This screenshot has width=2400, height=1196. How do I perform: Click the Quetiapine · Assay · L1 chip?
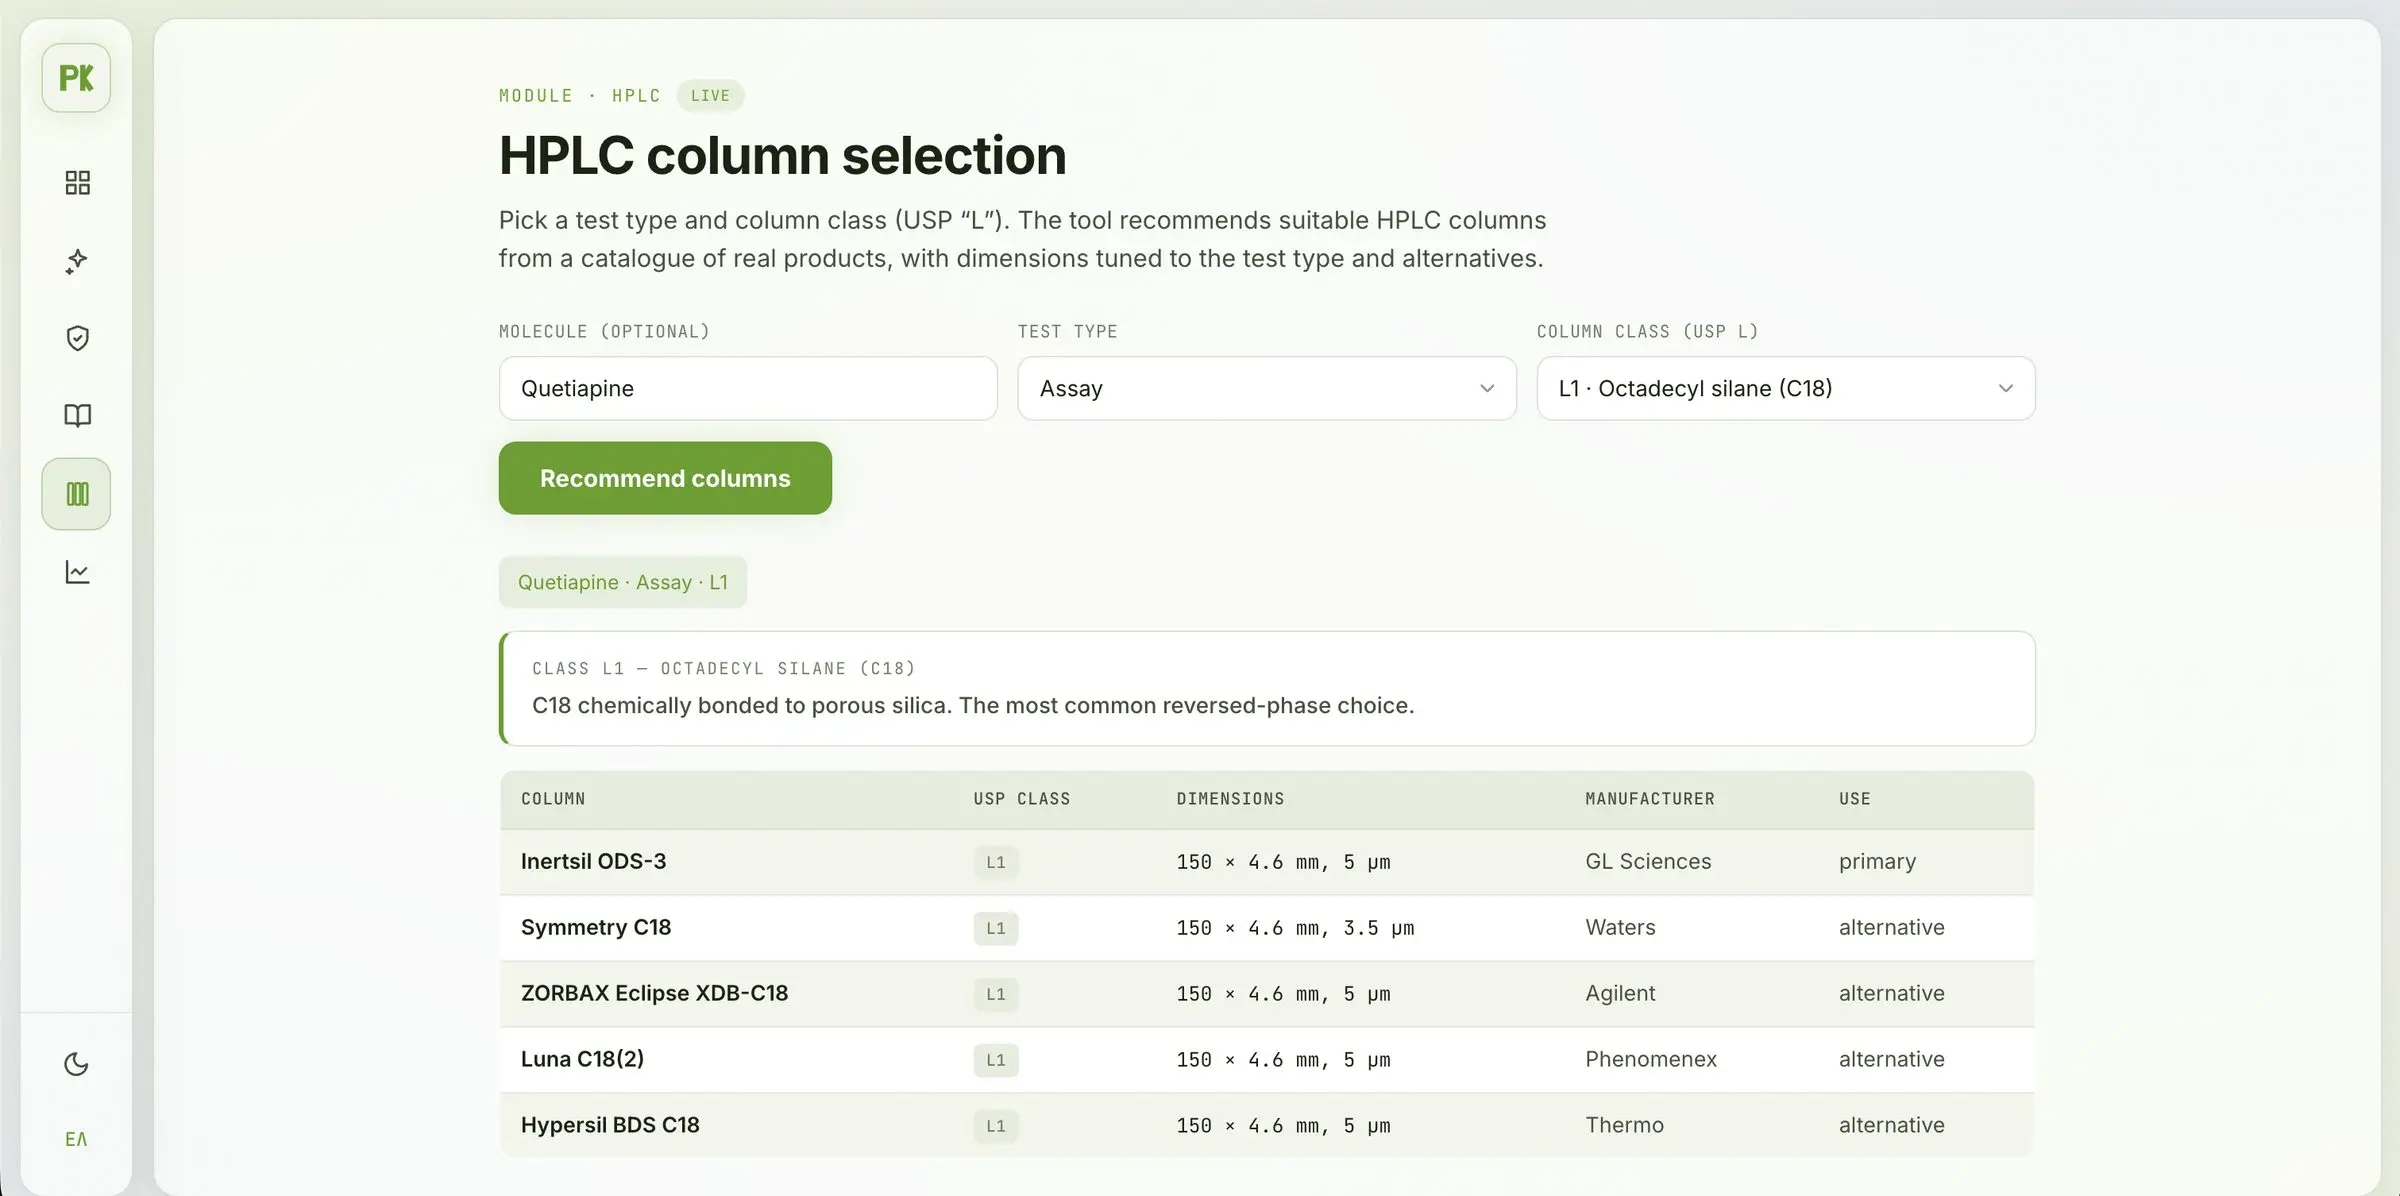pos(623,582)
